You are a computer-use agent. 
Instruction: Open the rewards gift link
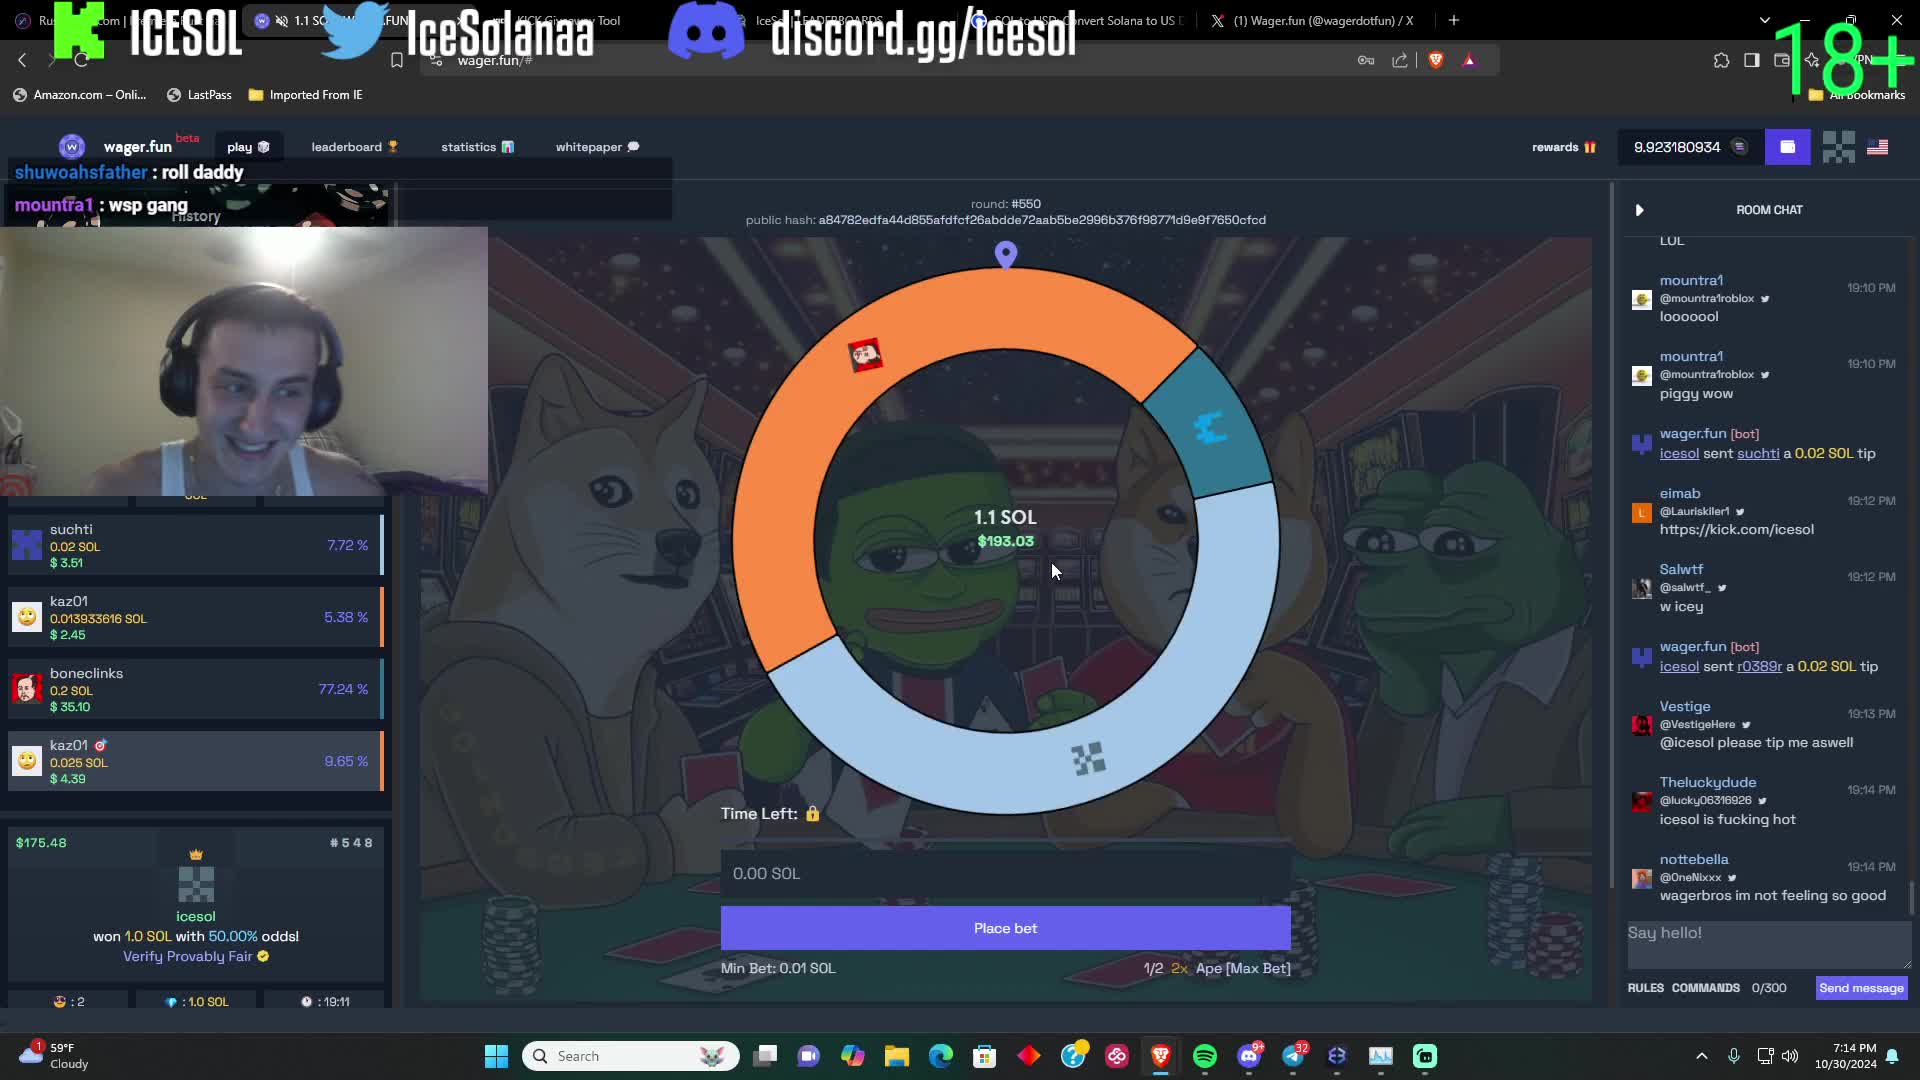(x=1563, y=147)
